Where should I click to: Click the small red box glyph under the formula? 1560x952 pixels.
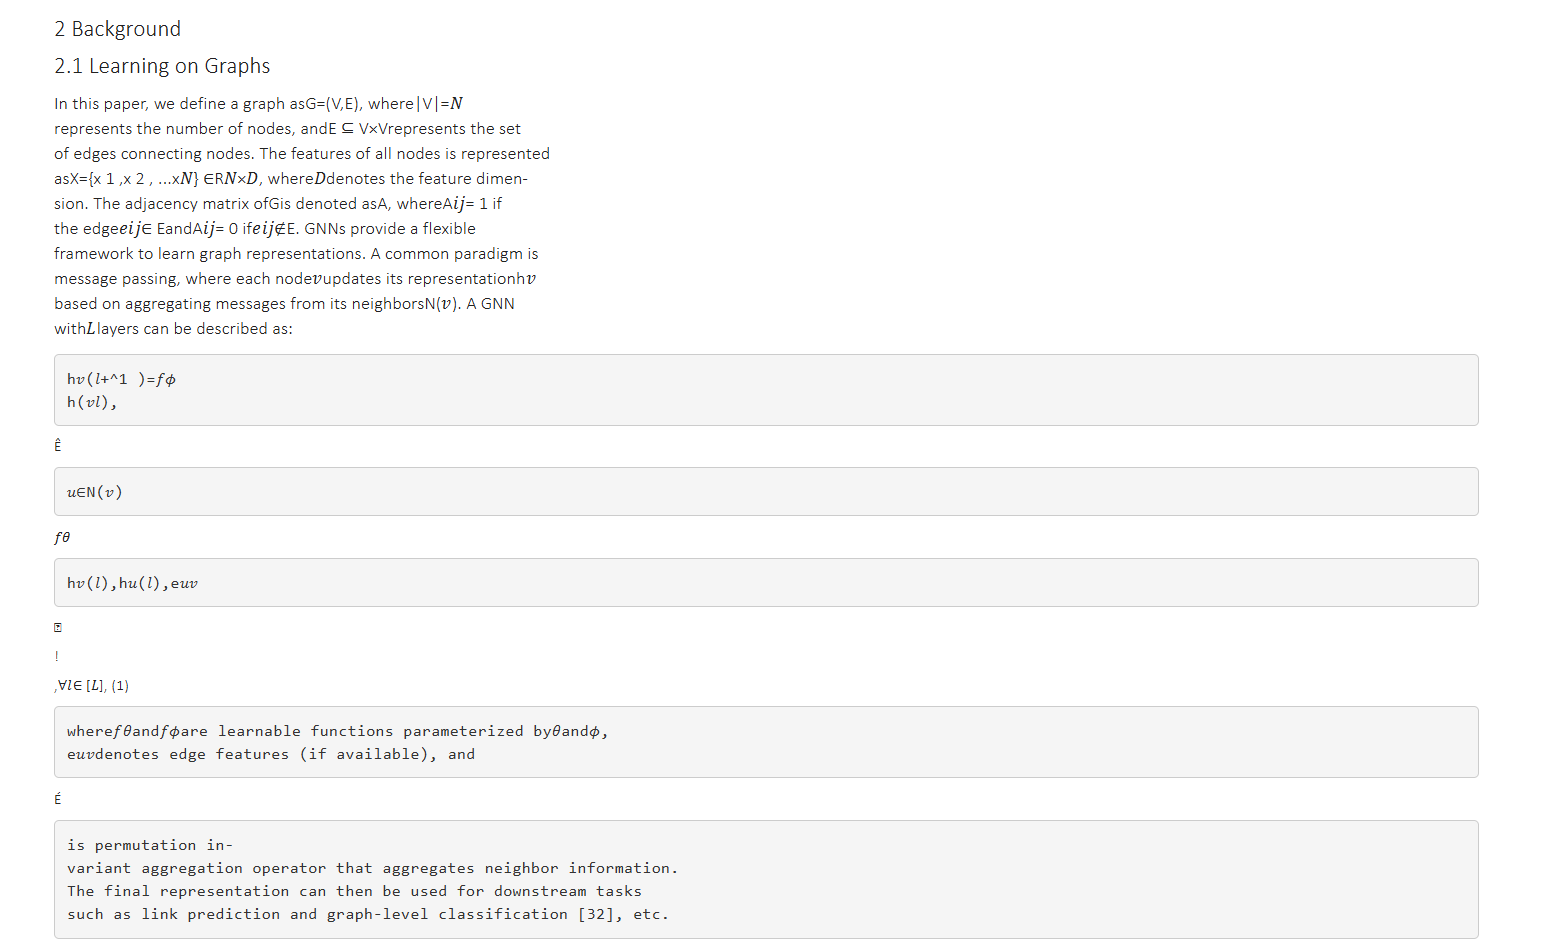57,626
